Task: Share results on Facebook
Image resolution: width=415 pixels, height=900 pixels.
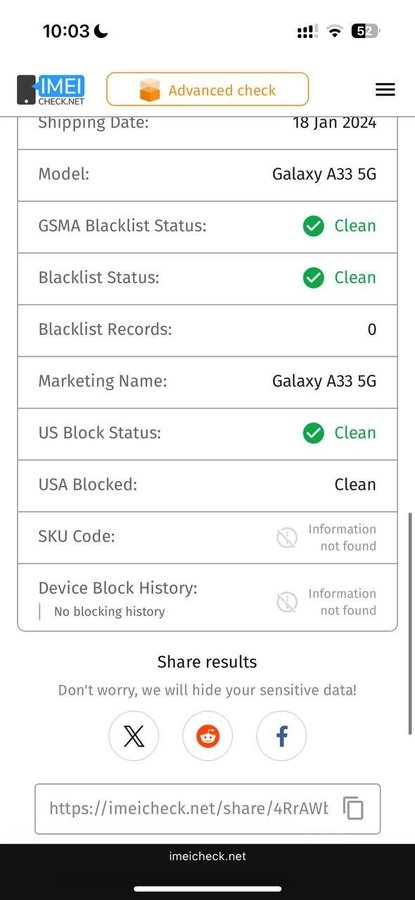Action: pyautogui.click(x=281, y=736)
